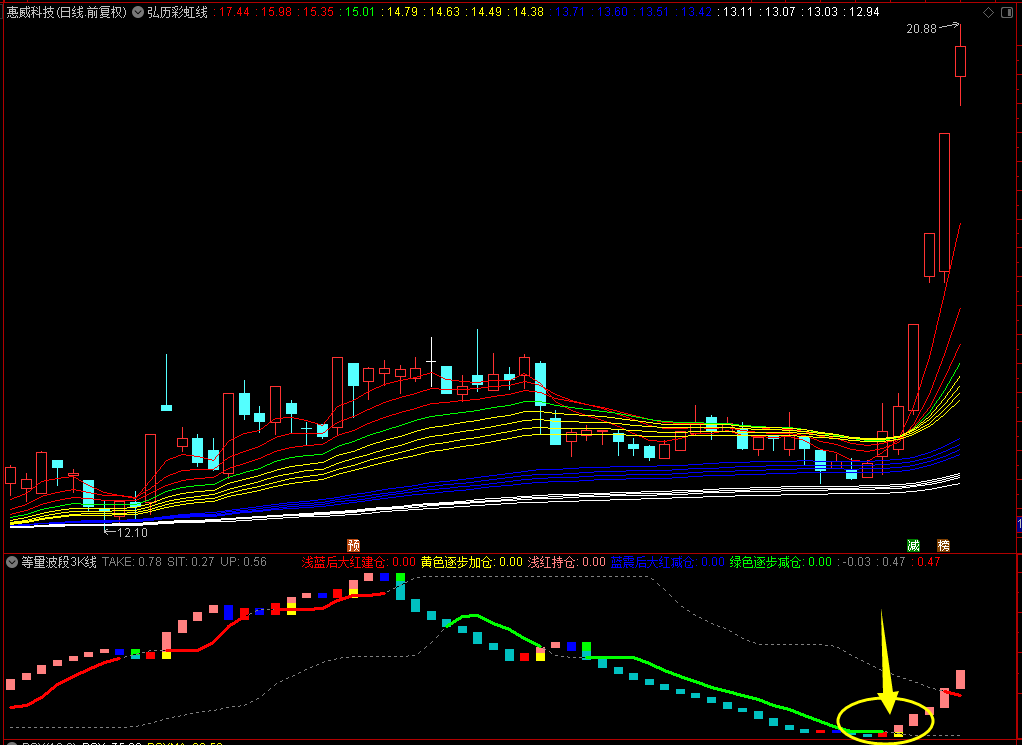The image size is (1022, 745).
Task: Click the 浅红持仓: 0.00 label
Action: [566, 562]
